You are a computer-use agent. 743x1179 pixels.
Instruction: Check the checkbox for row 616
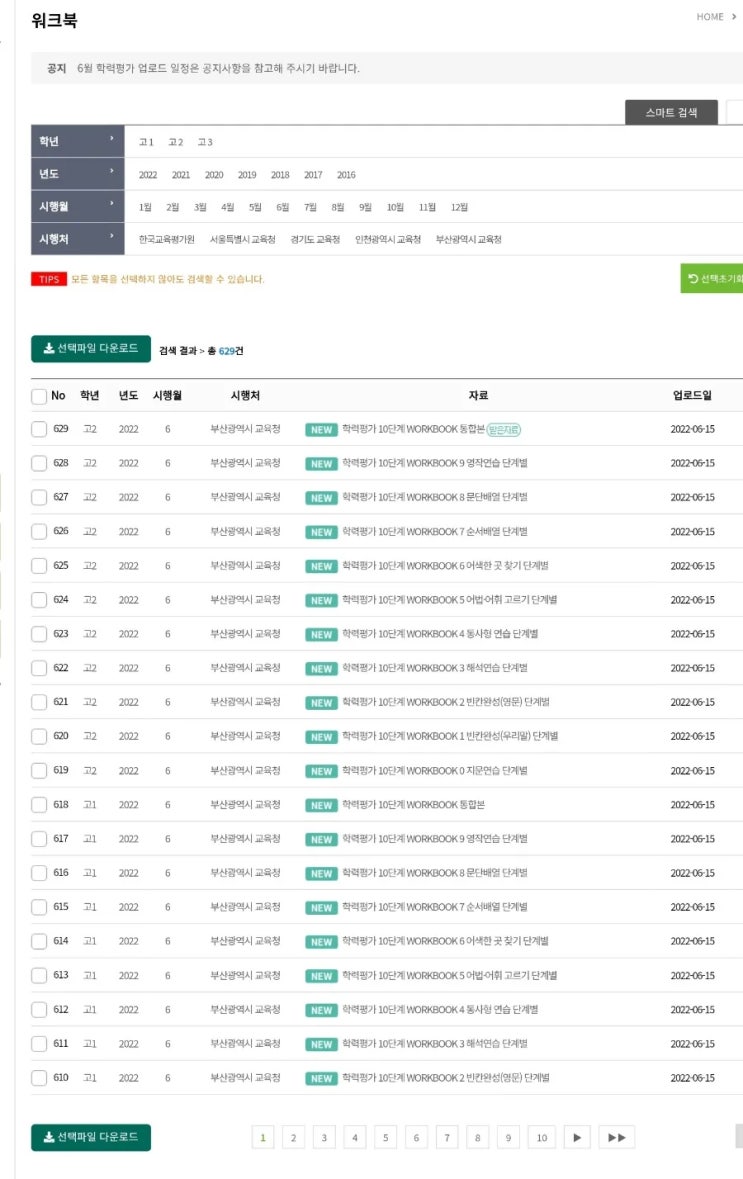pos(39,873)
